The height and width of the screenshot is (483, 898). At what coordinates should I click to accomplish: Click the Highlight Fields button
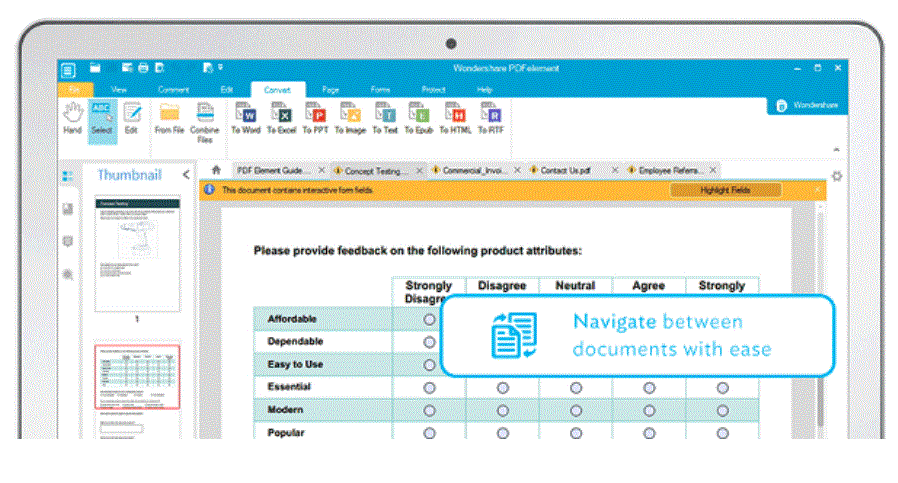(726, 190)
